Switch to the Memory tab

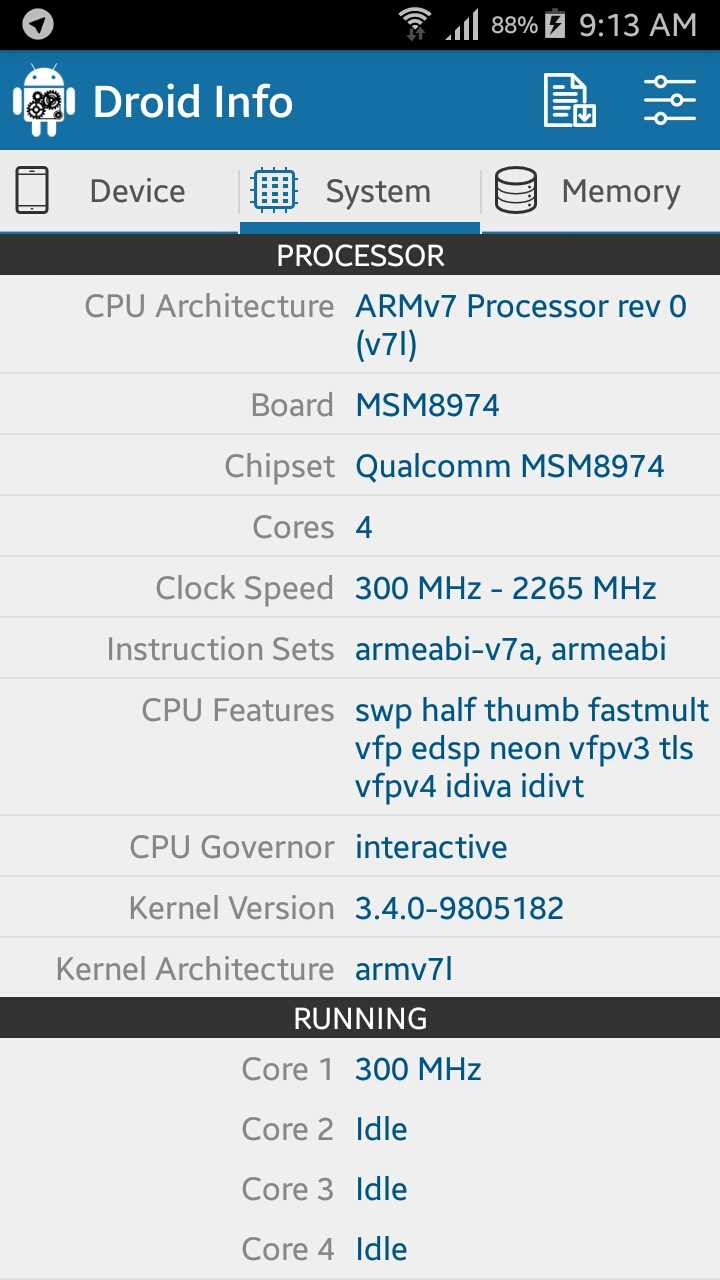(600, 191)
